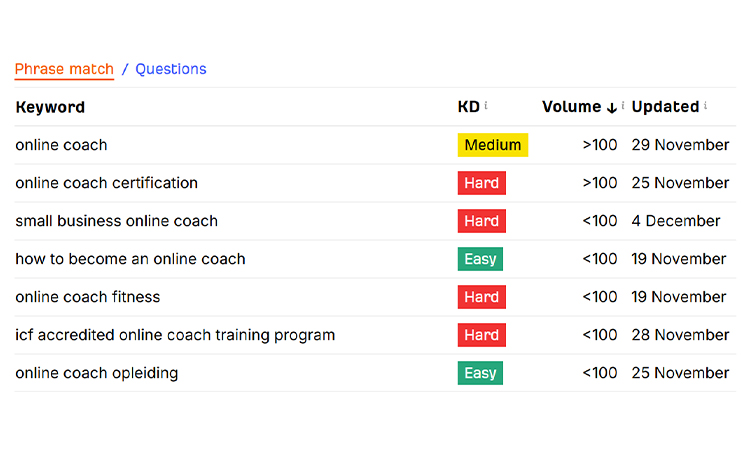Click the Easy badge for online coach opleiding
The image size is (750, 450).
(x=480, y=373)
